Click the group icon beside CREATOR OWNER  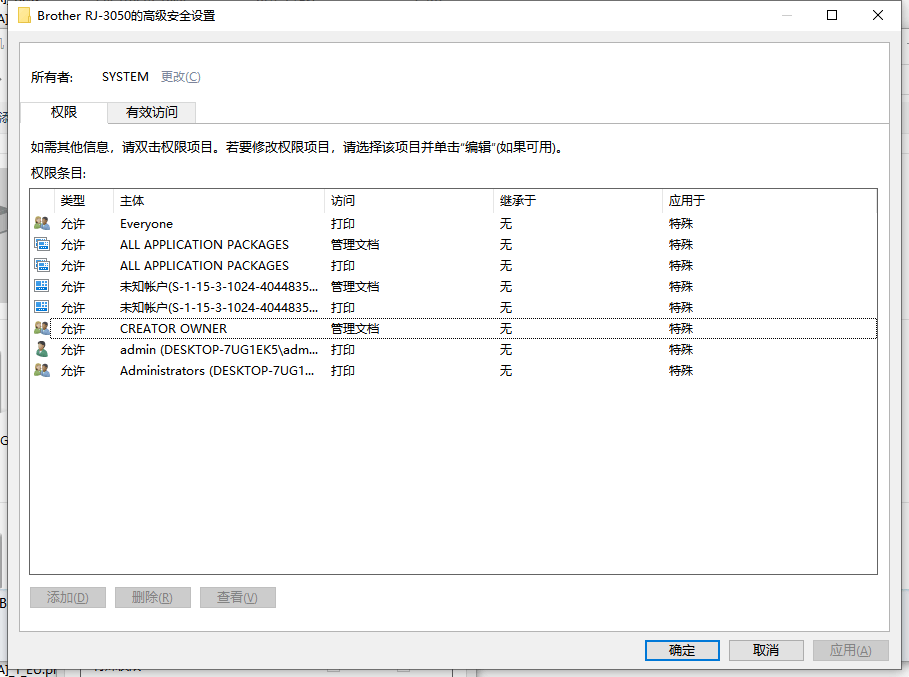tap(42, 328)
